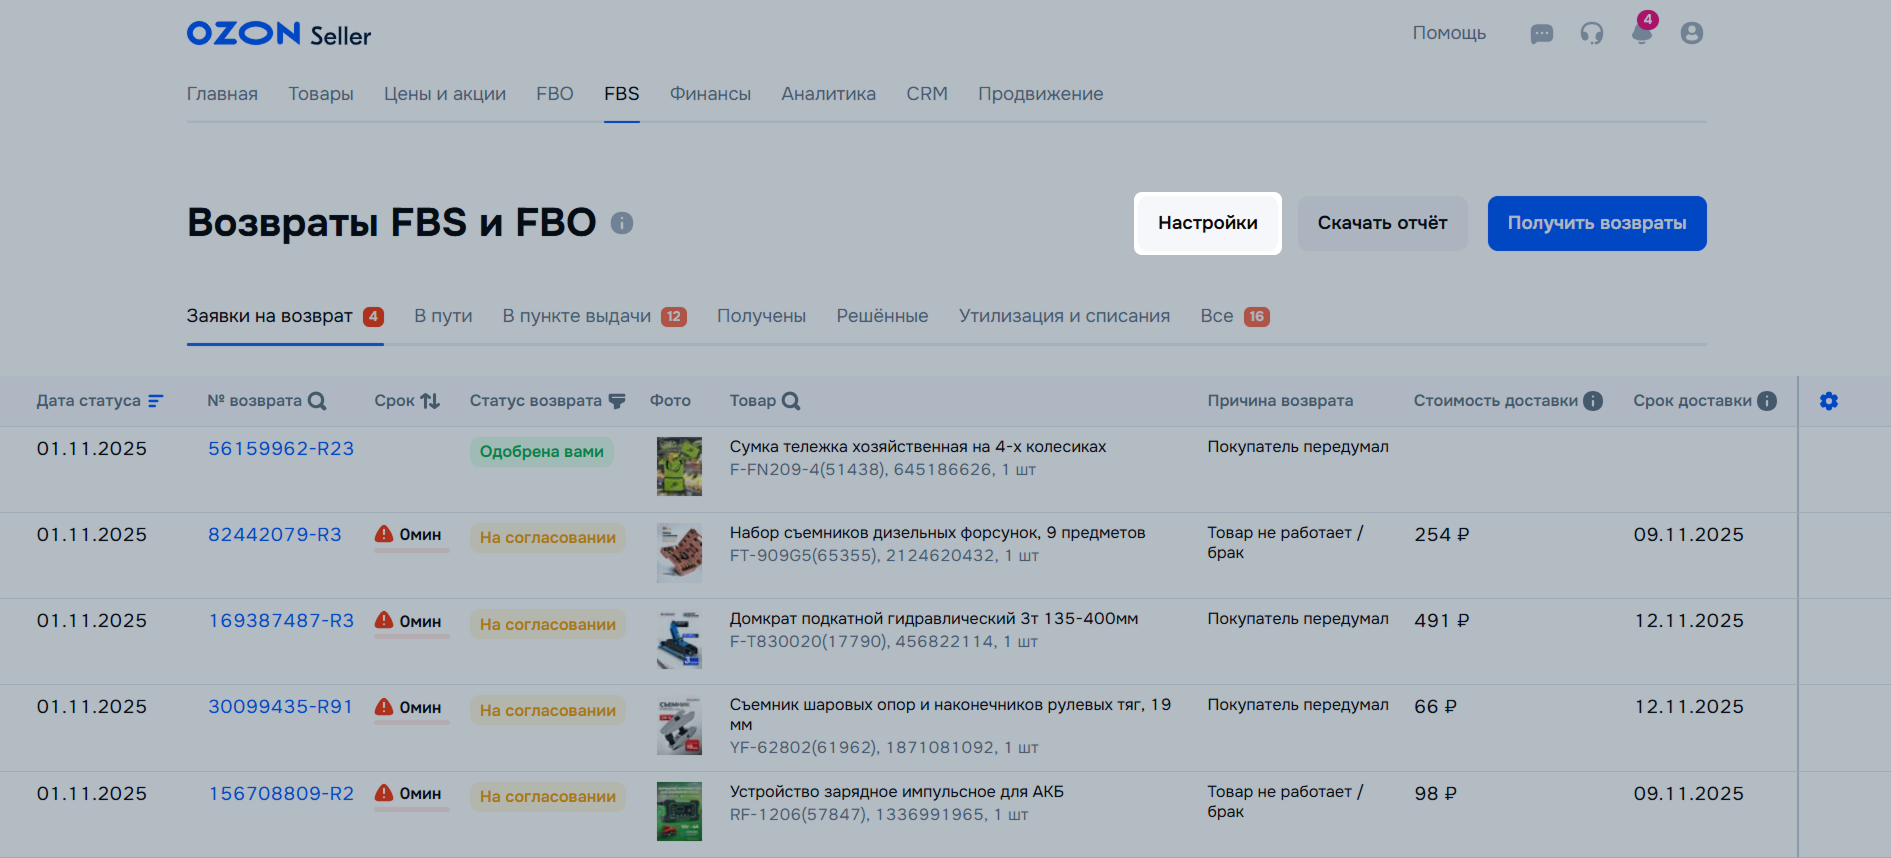Click the Получить возвраты button
The height and width of the screenshot is (858, 1891).
click(x=1596, y=223)
